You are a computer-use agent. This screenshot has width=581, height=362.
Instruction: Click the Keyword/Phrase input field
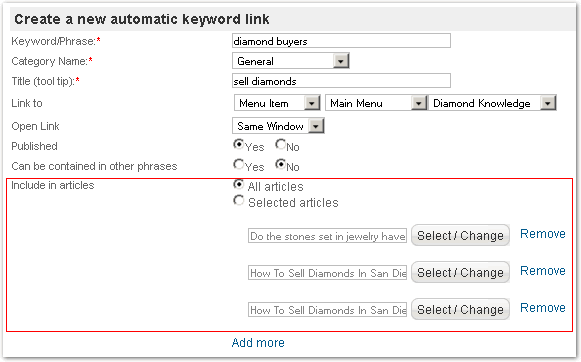[x=341, y=41]
